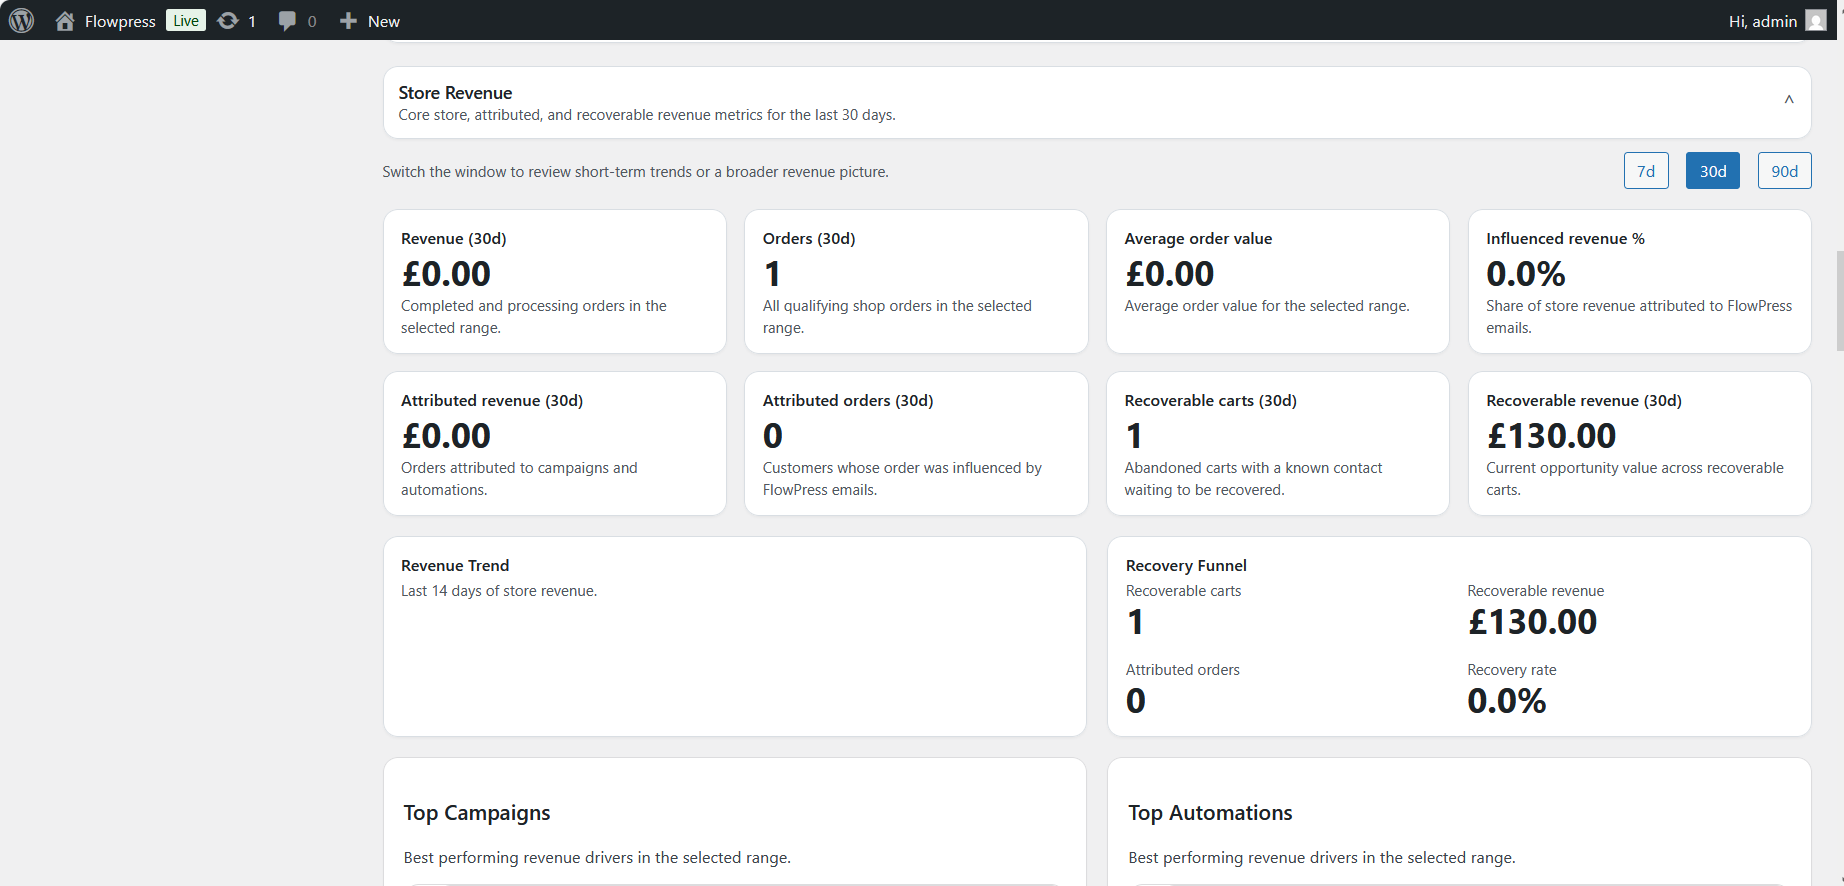Click the Attributed orders (30d) label
This screenshot has width=1844, height=886.
click(x=848, y=401)
